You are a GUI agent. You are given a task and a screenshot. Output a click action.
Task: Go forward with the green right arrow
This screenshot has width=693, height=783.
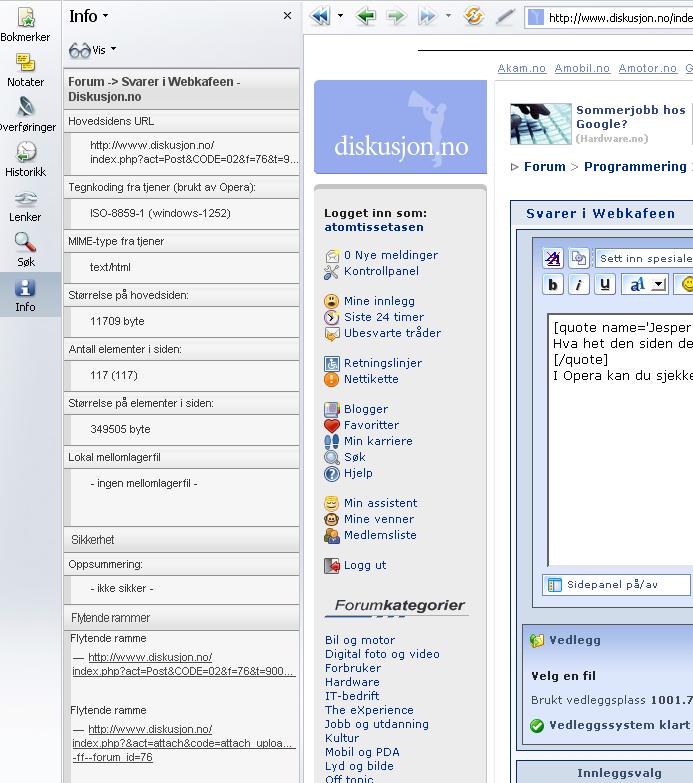[x=396, y=16]
